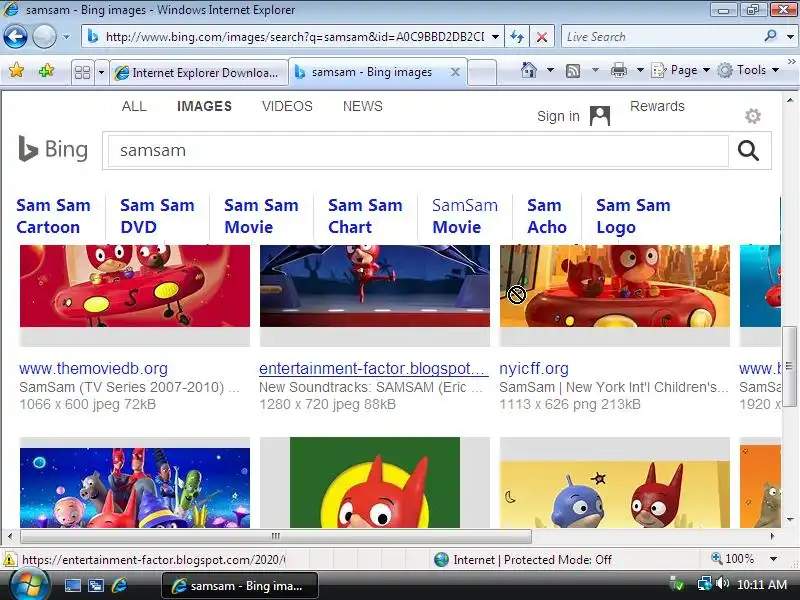The image size is (800, 600).
Task: Open the Live Search provider dropdown
Action: pos(790,37)
